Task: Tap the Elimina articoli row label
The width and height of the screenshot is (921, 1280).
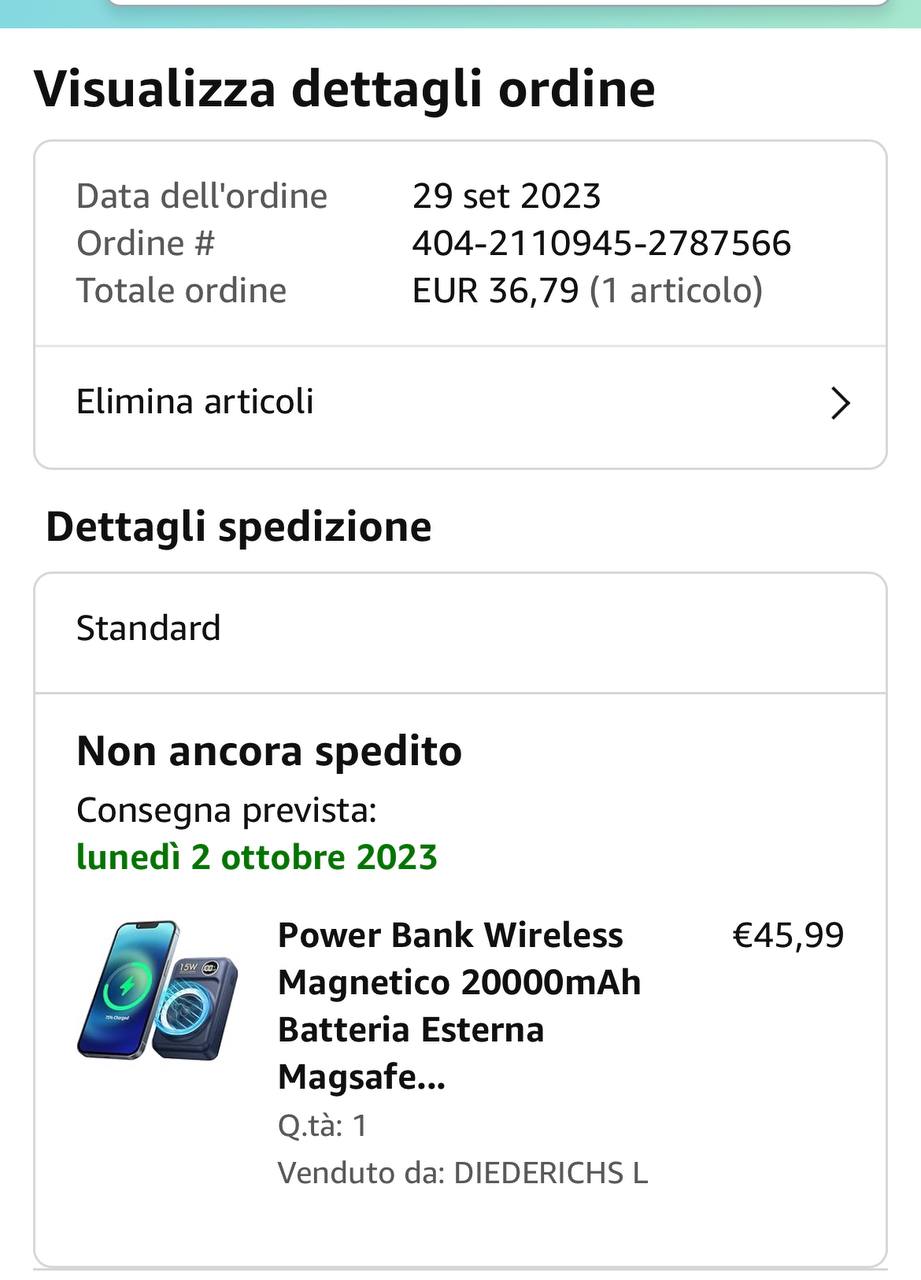Action: tap(195, 401)
